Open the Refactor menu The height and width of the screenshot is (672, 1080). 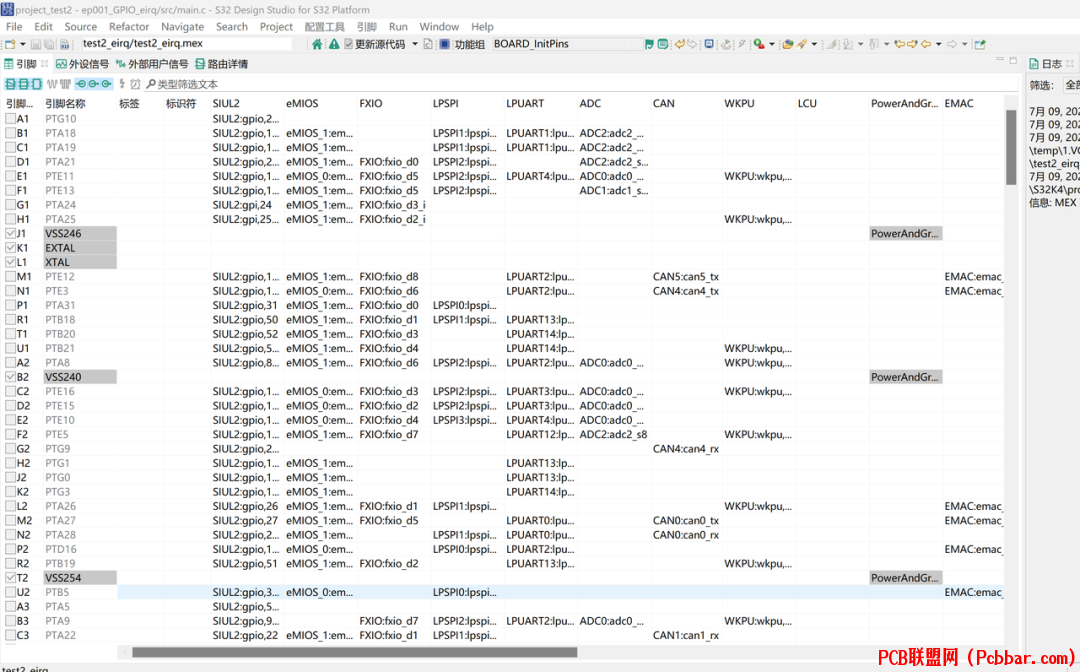(x=129, y=27)
